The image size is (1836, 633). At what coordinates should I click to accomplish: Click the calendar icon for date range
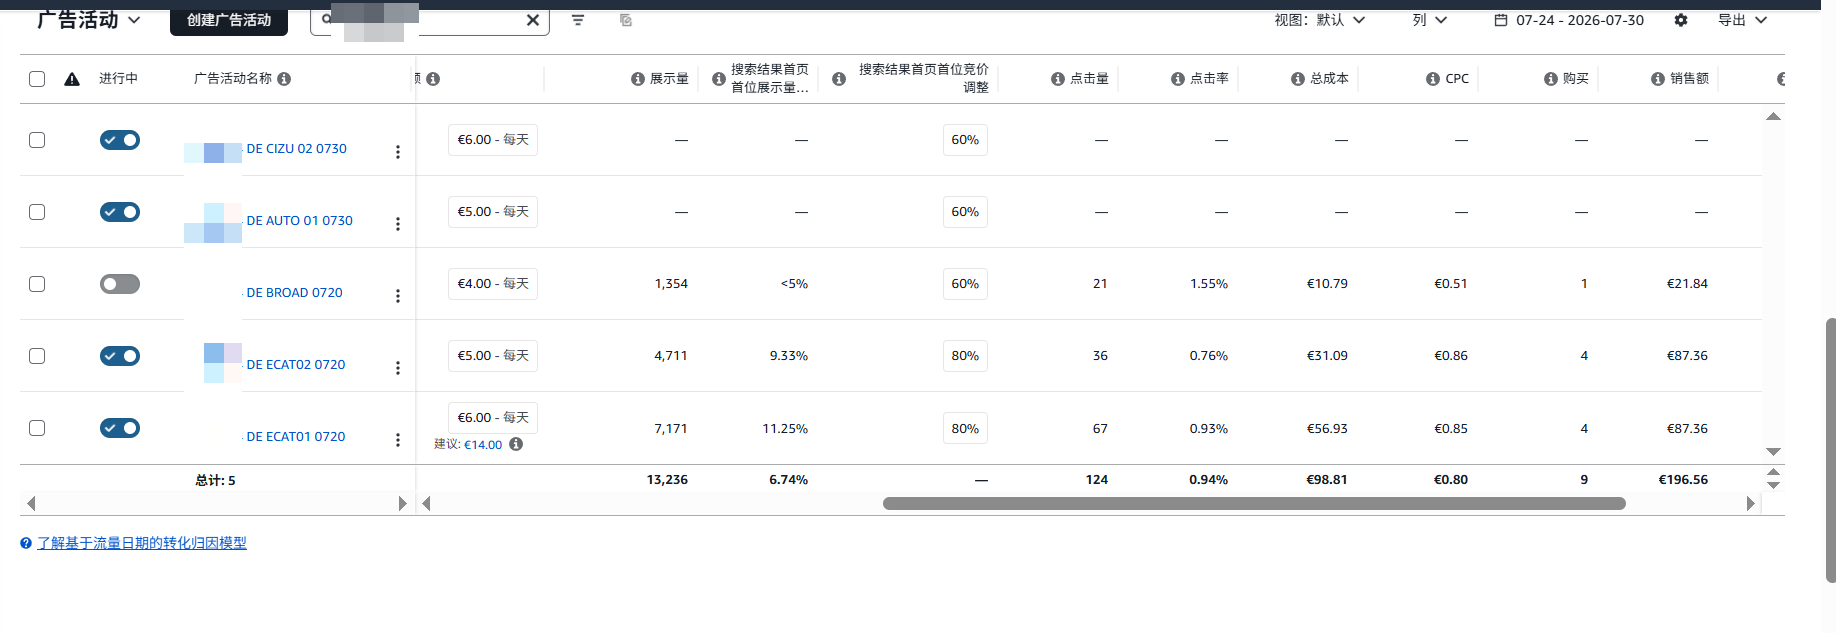[x=1500, y=20]
